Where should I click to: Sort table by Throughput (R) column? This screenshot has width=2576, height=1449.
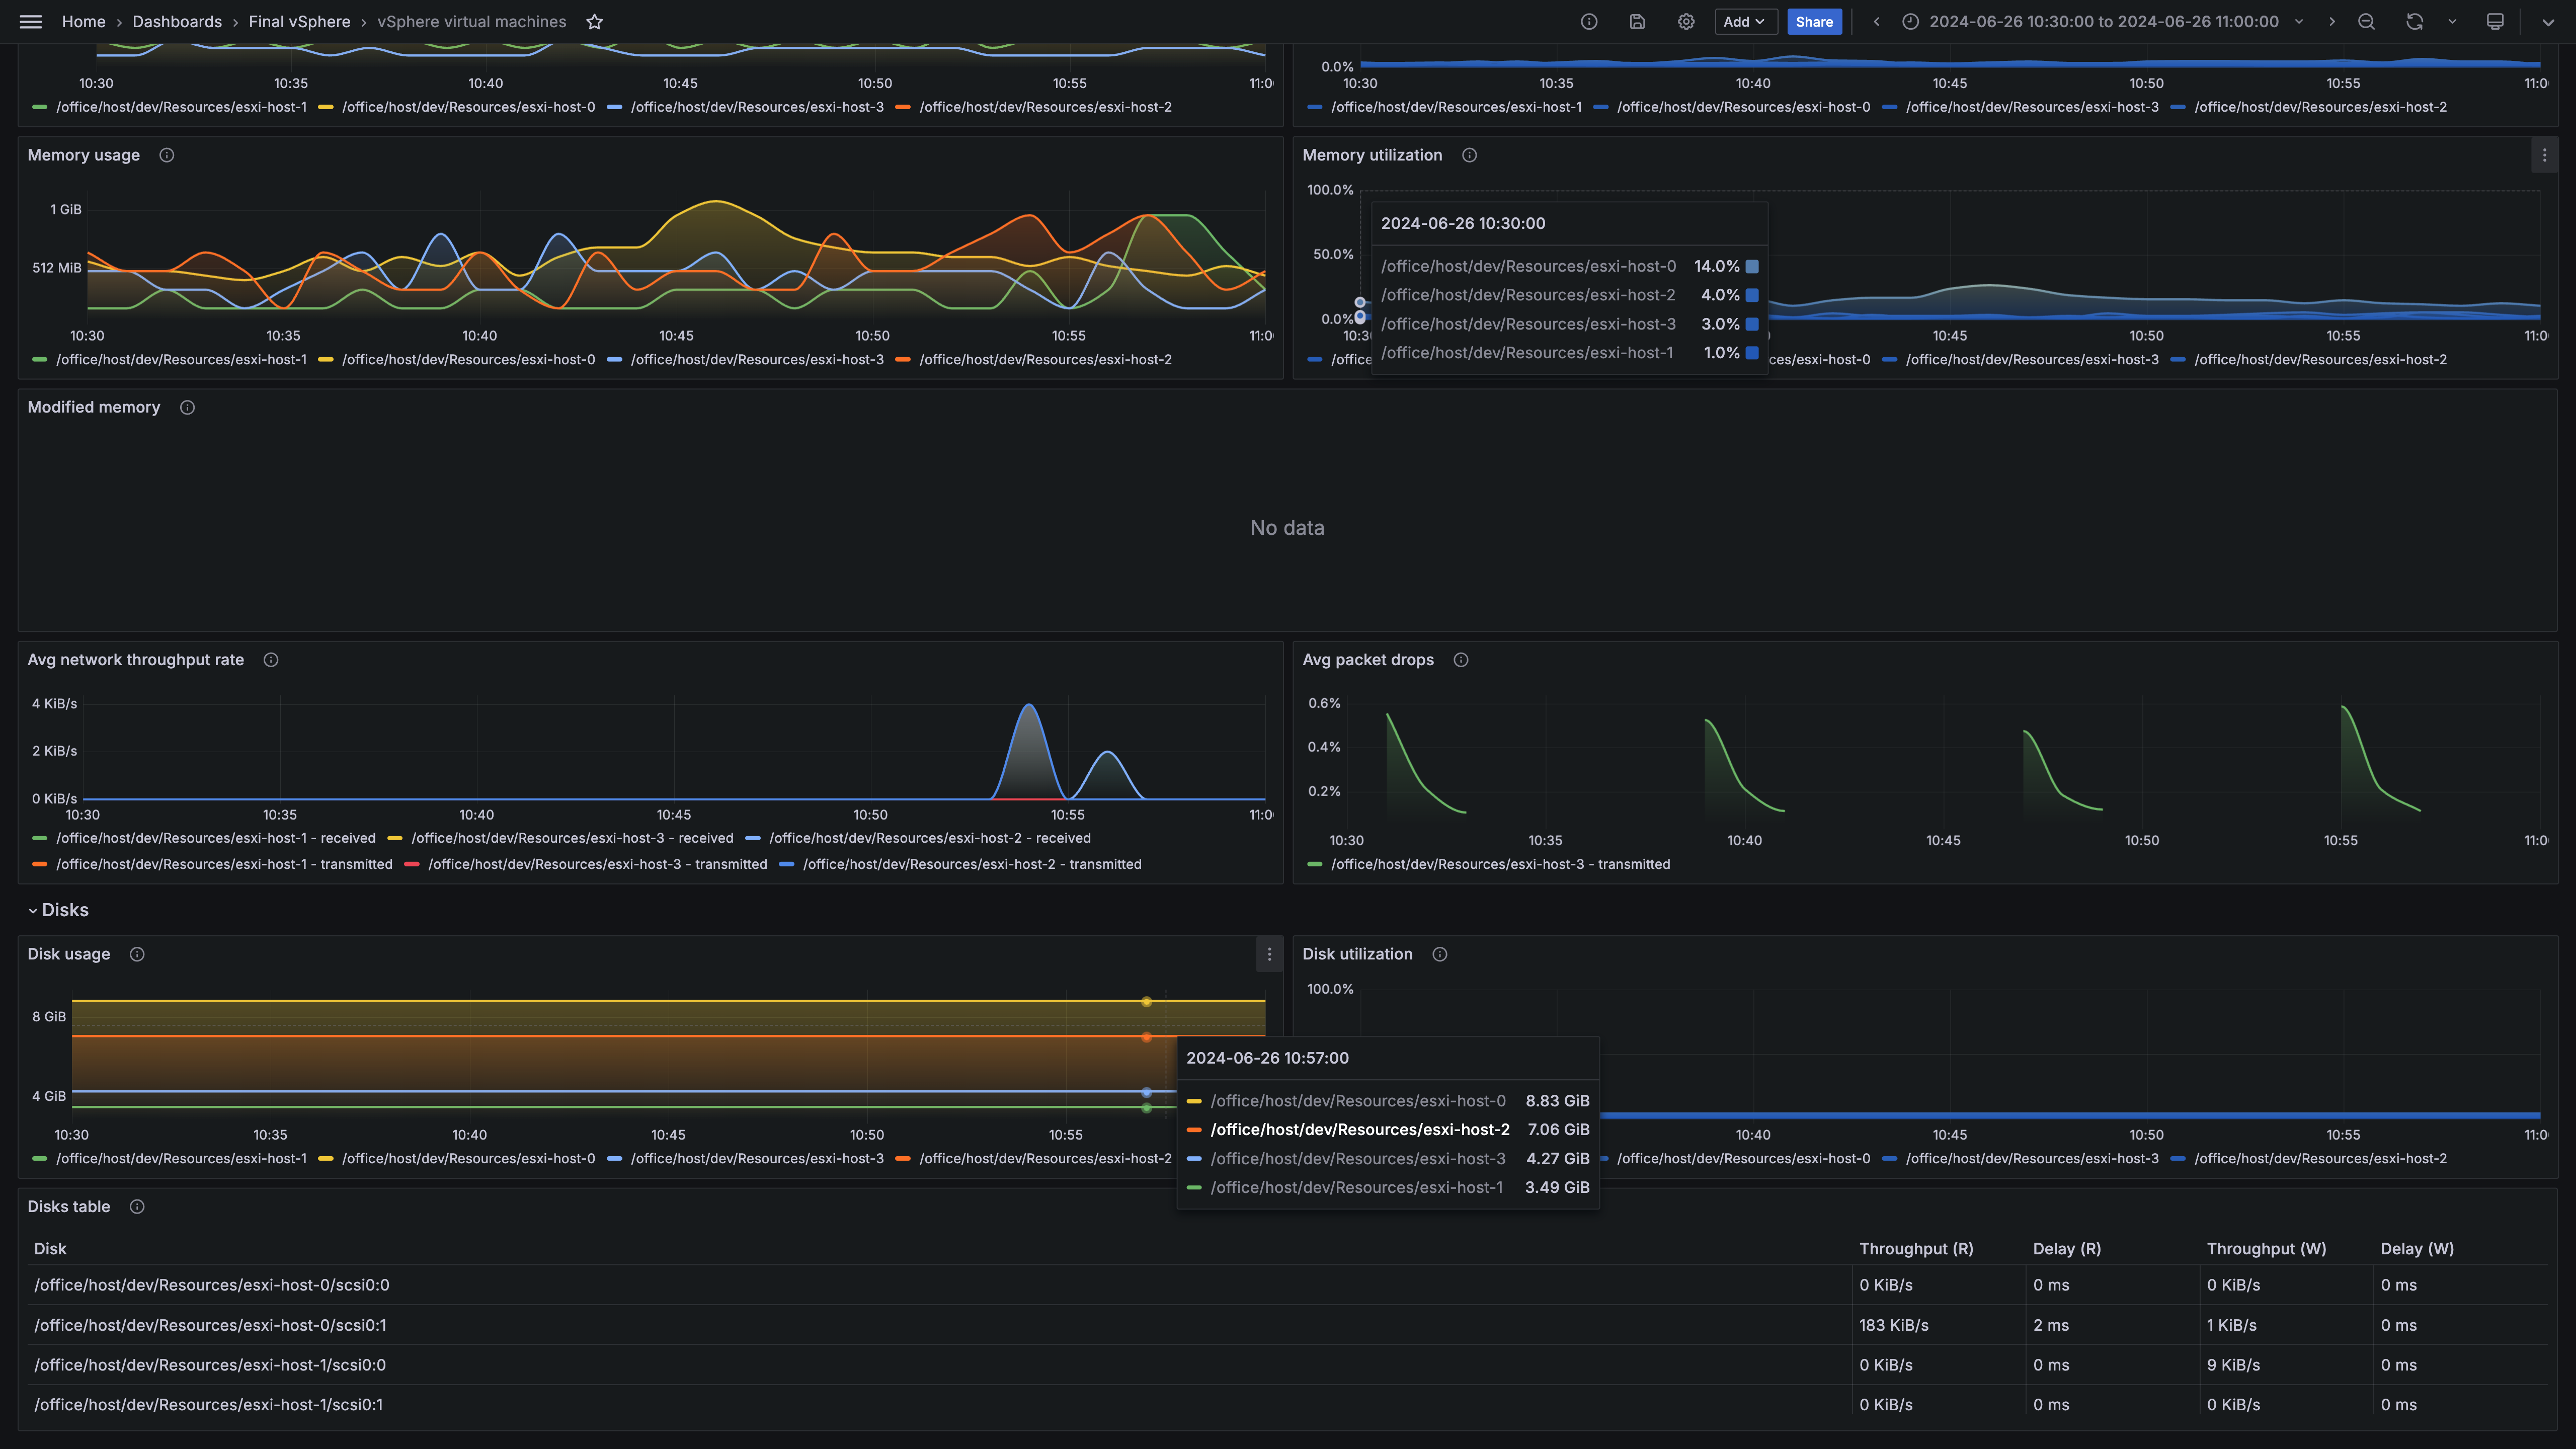[1915, 1249]
